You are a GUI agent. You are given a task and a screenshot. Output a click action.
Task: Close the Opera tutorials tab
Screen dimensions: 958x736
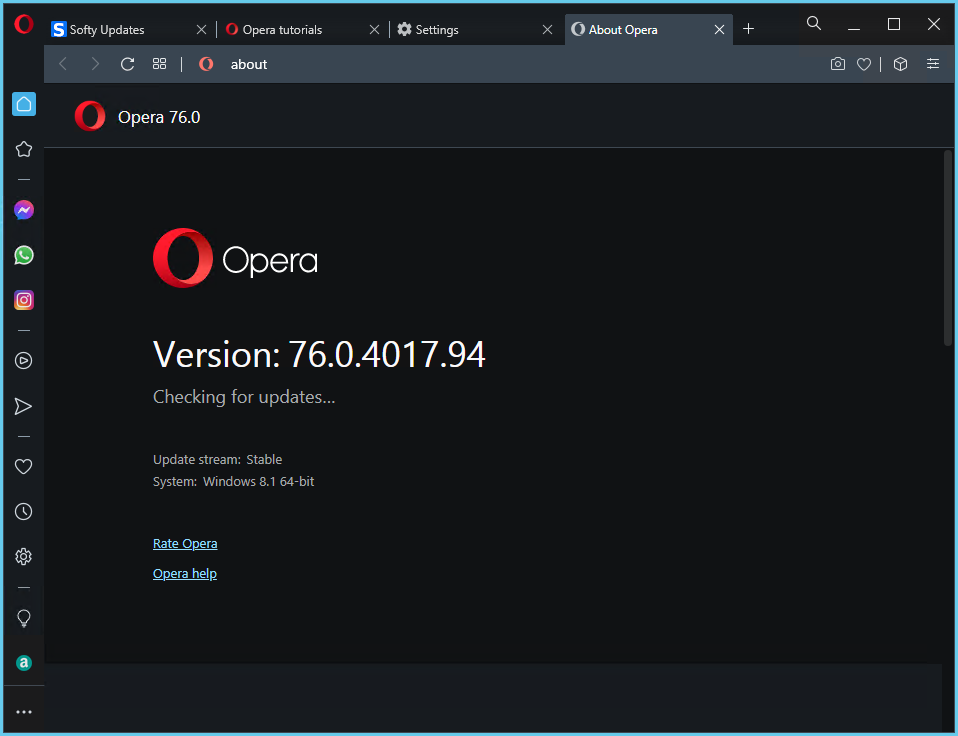click(375, 29)
